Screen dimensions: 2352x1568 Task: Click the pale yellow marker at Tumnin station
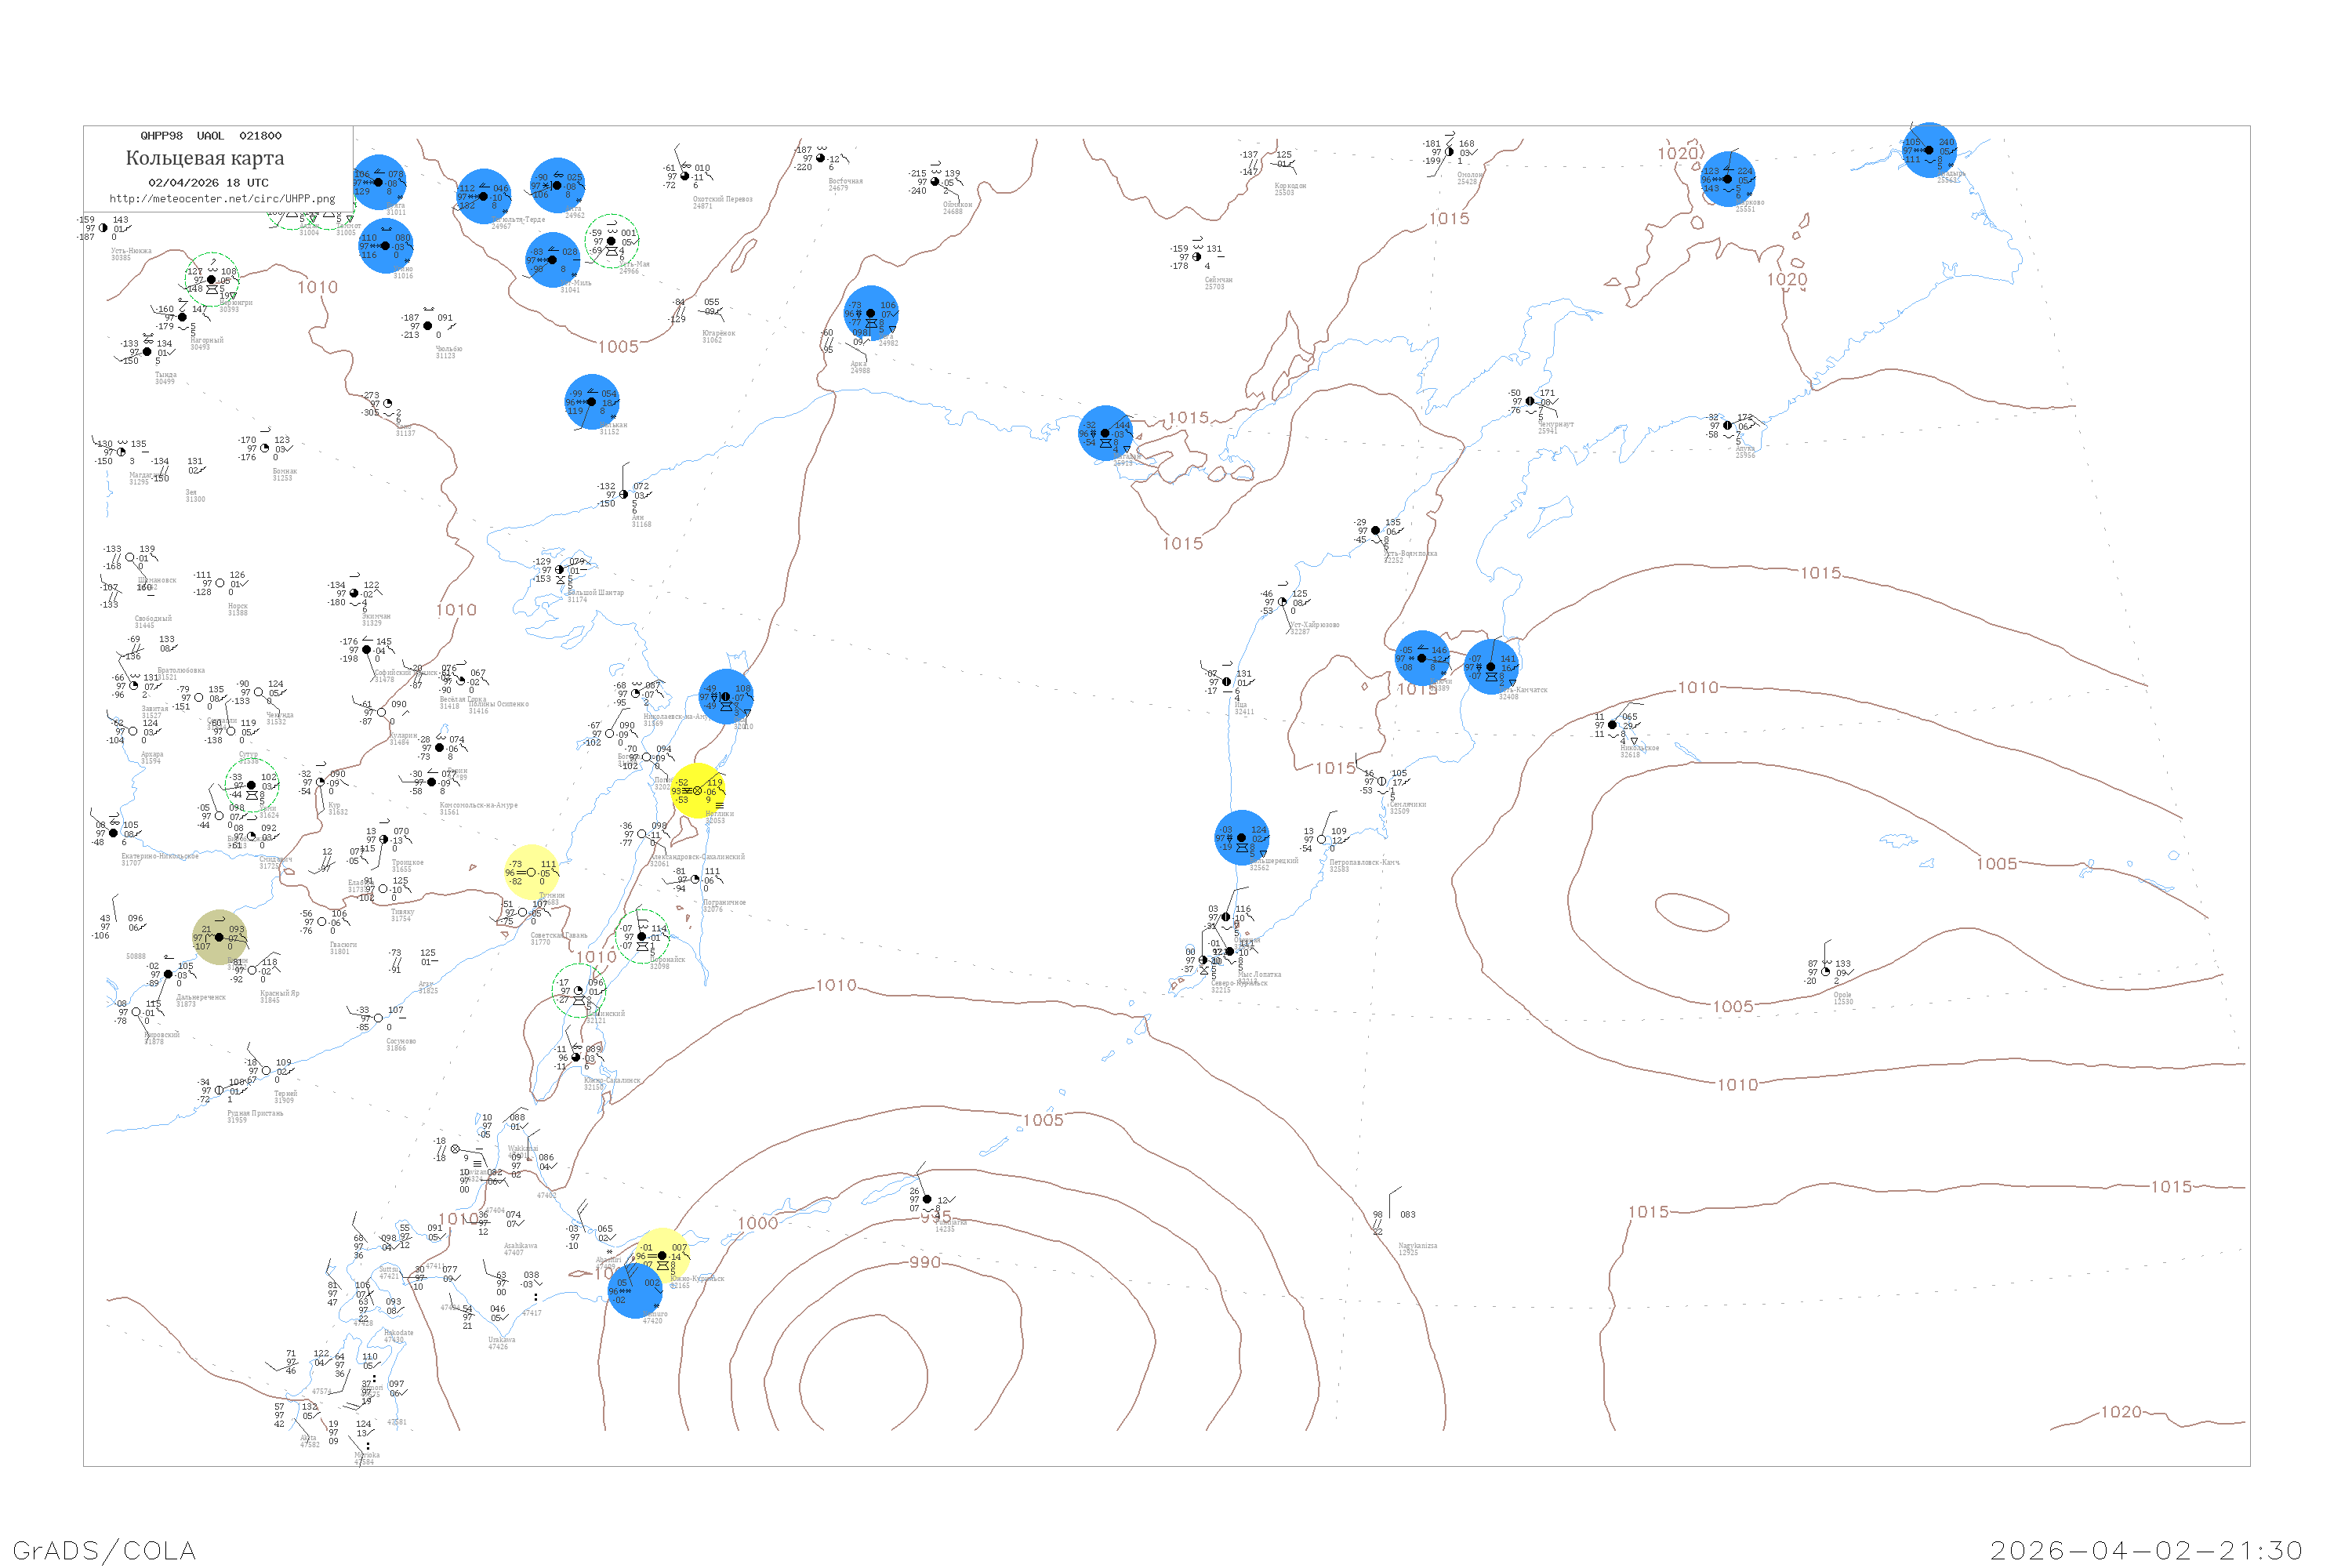[531, 872]
